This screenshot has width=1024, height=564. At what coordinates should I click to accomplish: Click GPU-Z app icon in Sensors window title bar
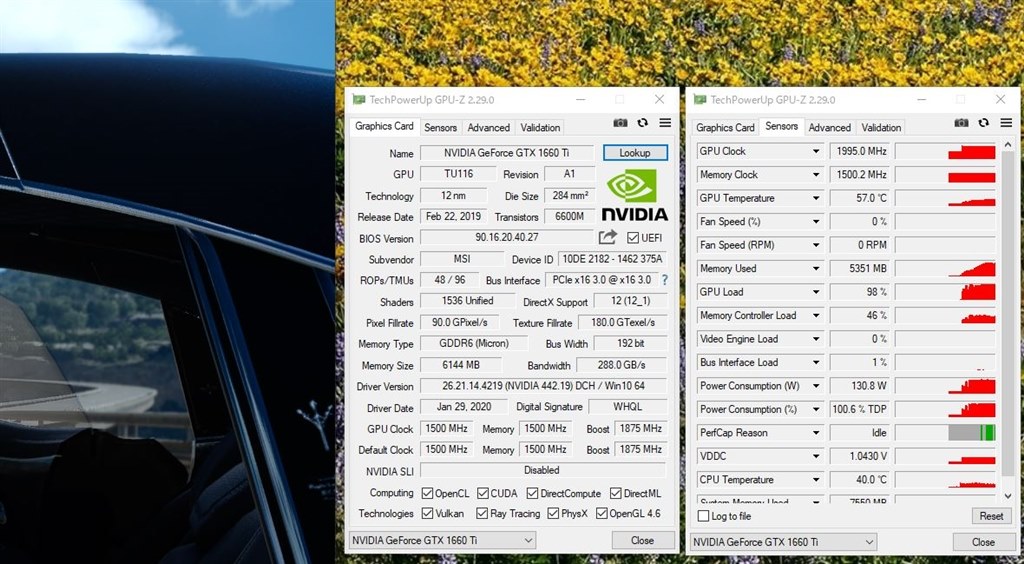[x=700, y=100]
